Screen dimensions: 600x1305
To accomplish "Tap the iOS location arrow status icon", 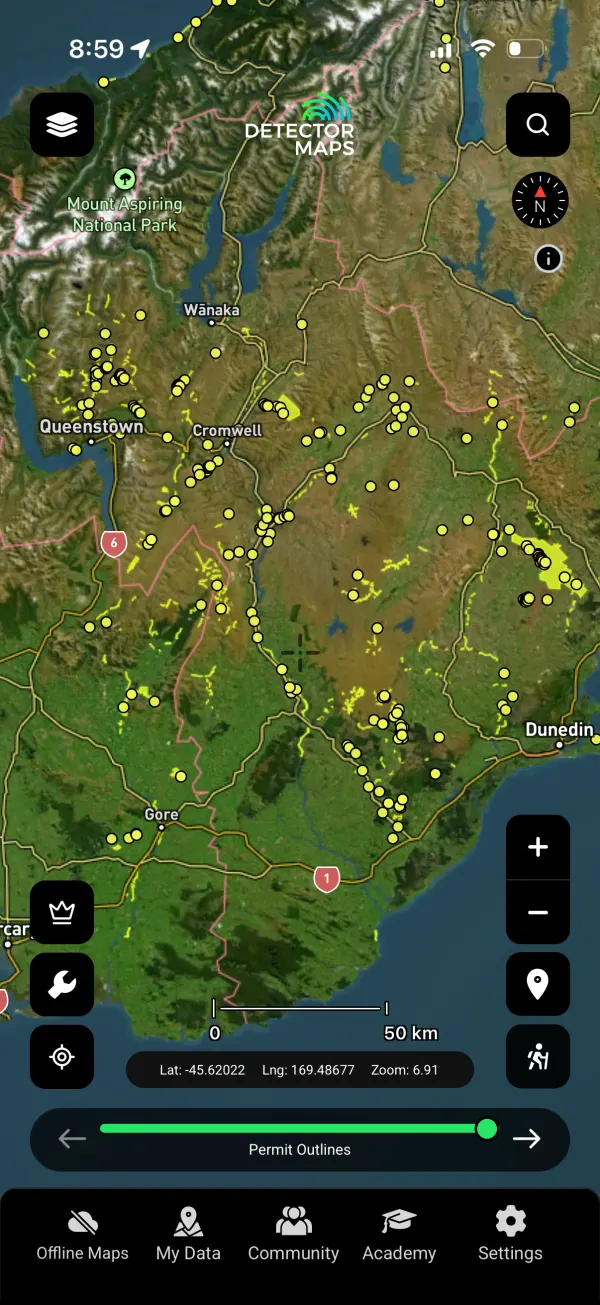I will (x=141, y=48).
